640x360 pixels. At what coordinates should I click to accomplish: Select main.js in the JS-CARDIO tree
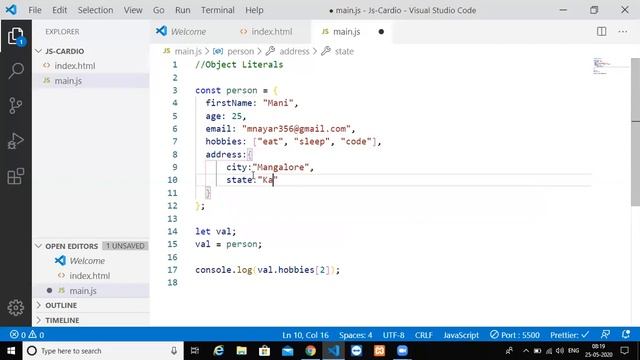pos(68,80)
